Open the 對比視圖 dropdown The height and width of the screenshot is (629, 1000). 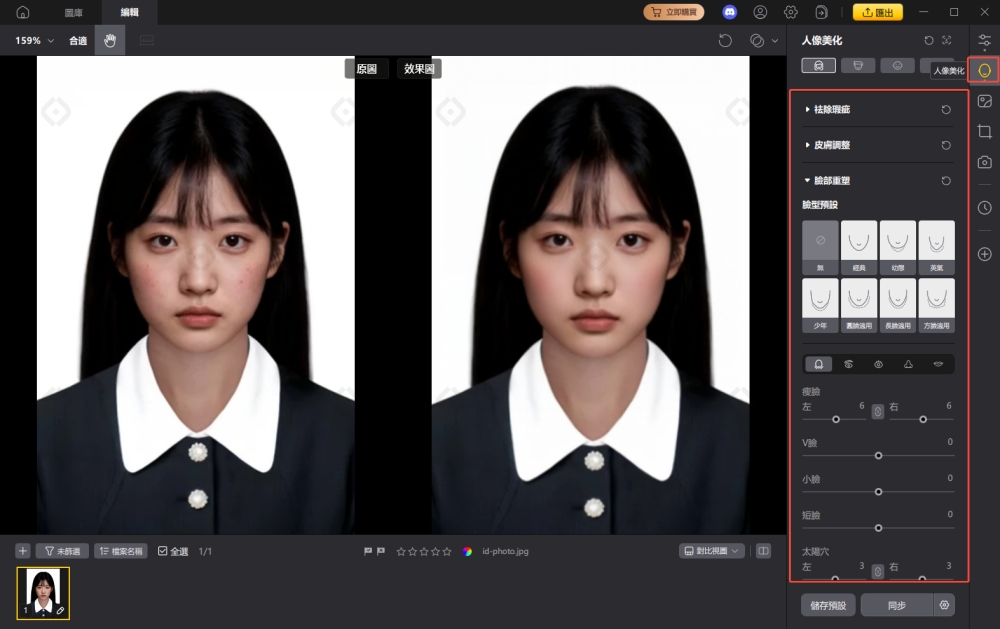pos(711,551)
